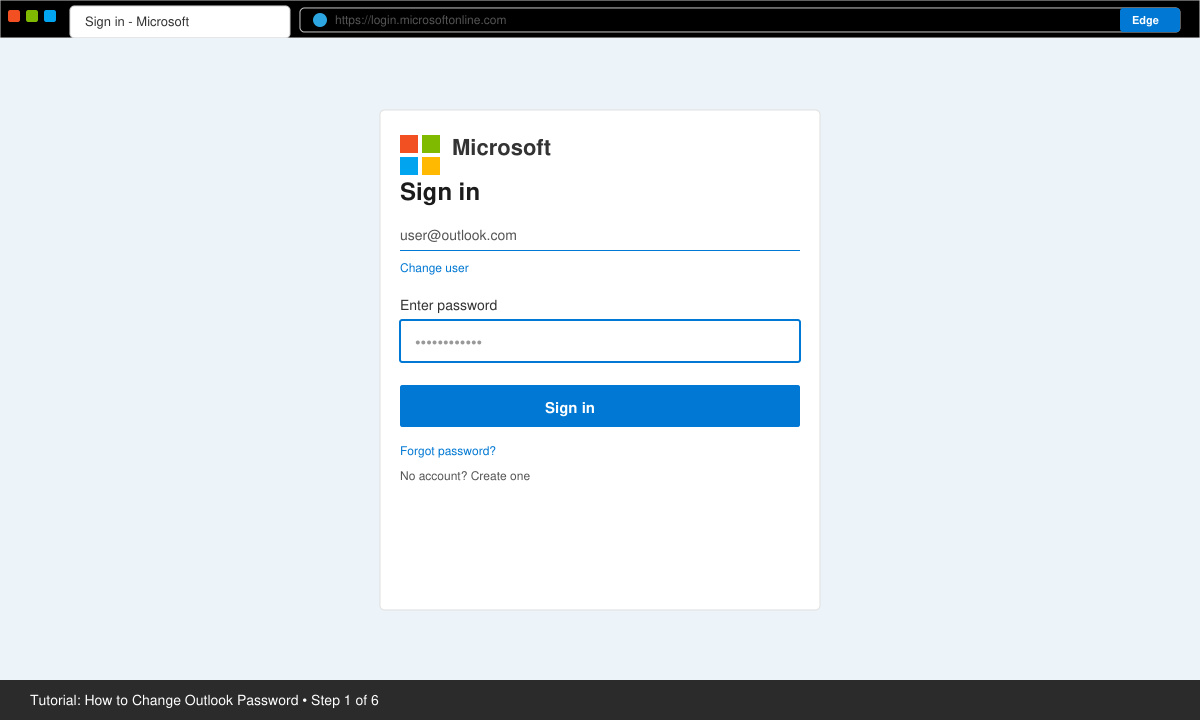
Task: Click the "Microsoft" wordmark text
Action: pos(501,147)
